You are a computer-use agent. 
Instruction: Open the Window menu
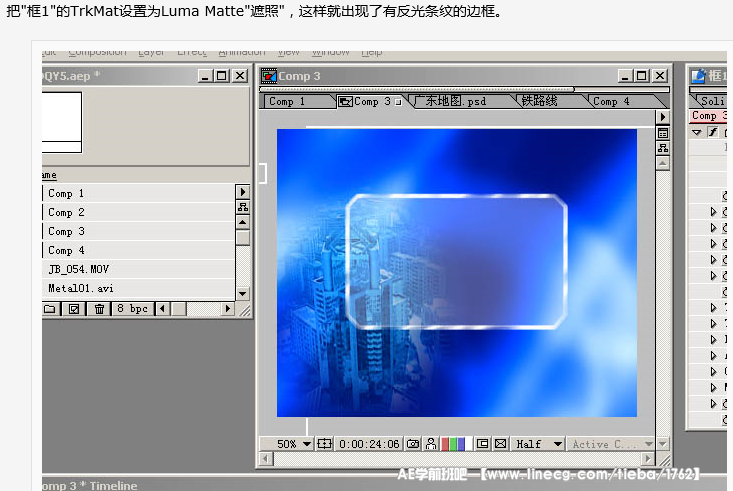pos(330,52)
